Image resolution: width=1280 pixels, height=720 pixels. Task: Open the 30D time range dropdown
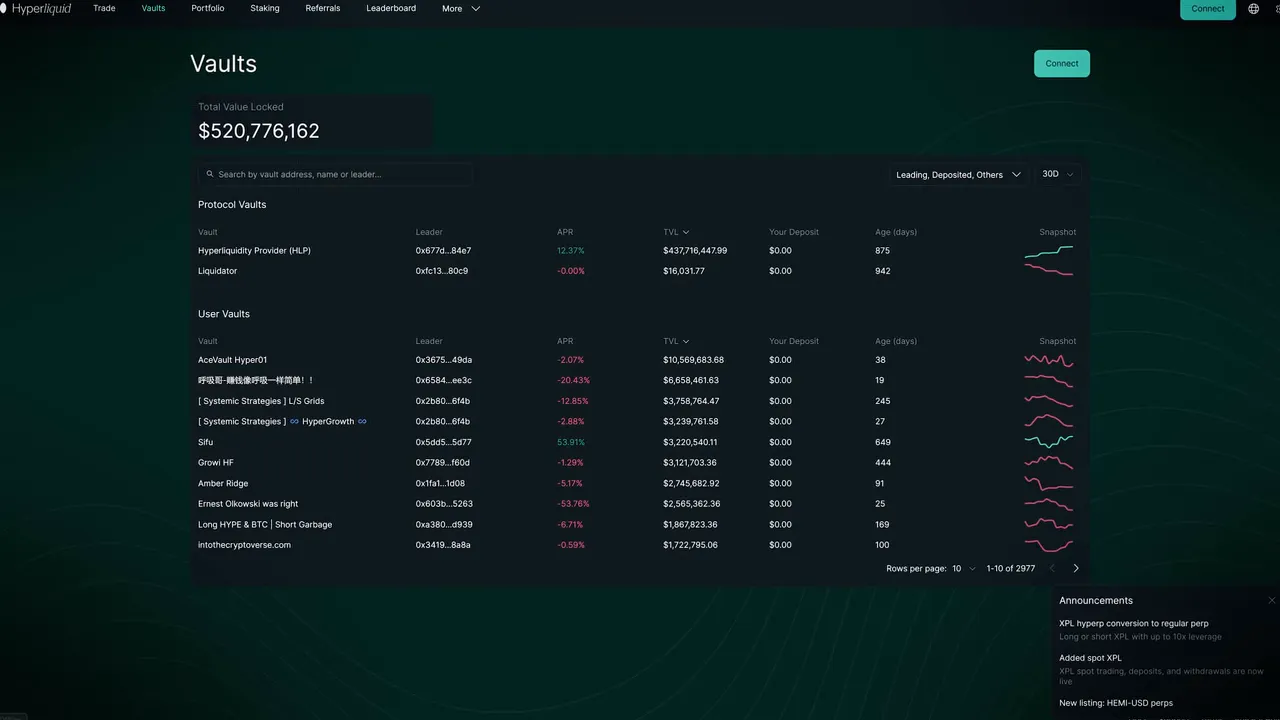pyautogui.click(x=1058, y=174)
